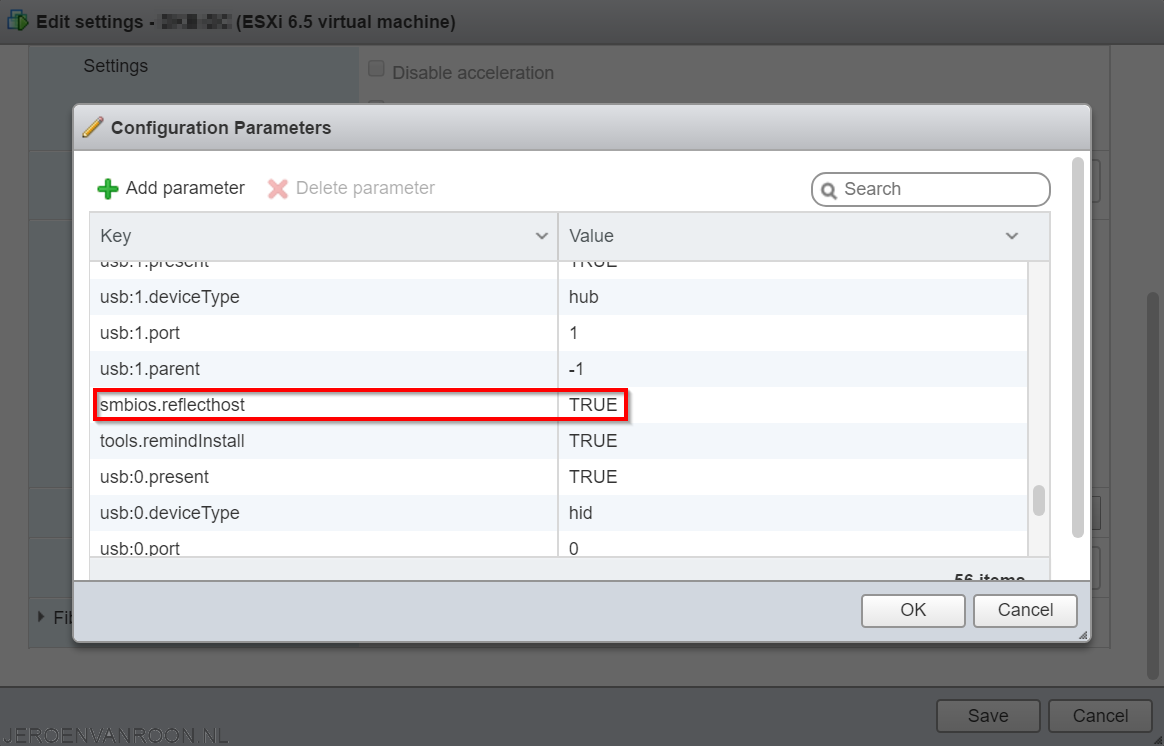
Task: Click the red X Delete parameter icon
Action: (278, 189)
